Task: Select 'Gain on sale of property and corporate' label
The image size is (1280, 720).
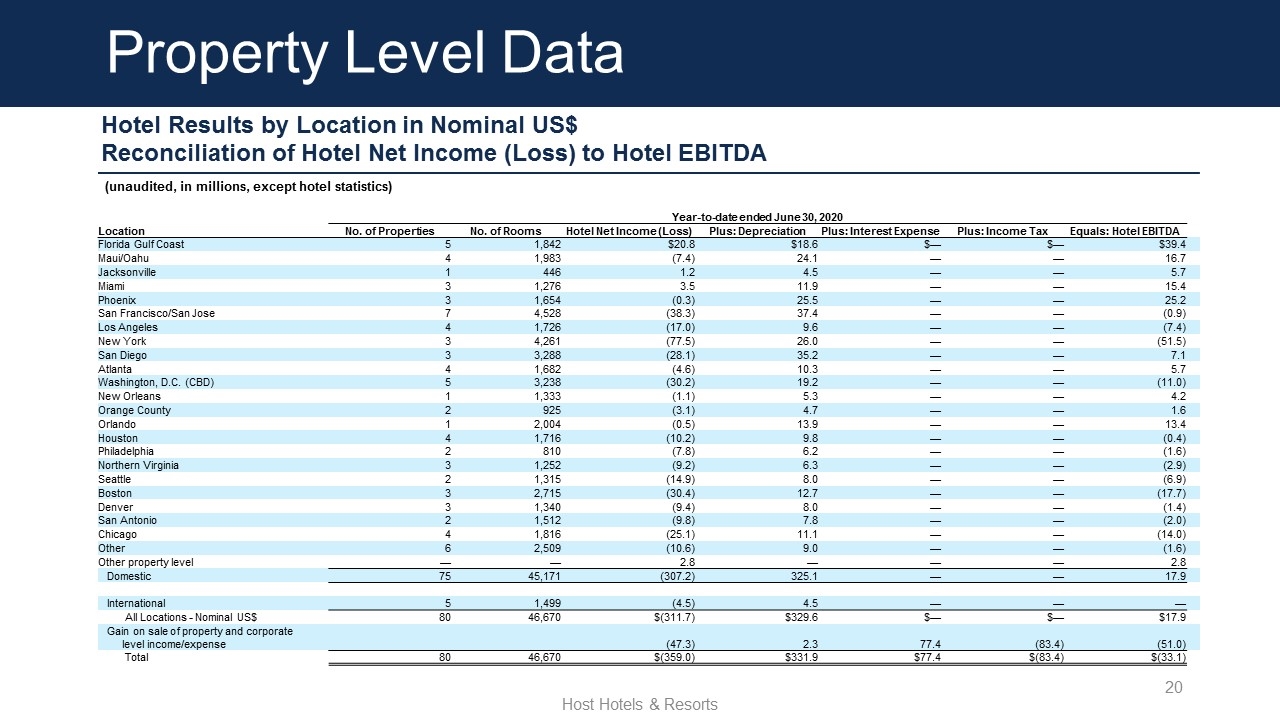Action: (200, 631)
